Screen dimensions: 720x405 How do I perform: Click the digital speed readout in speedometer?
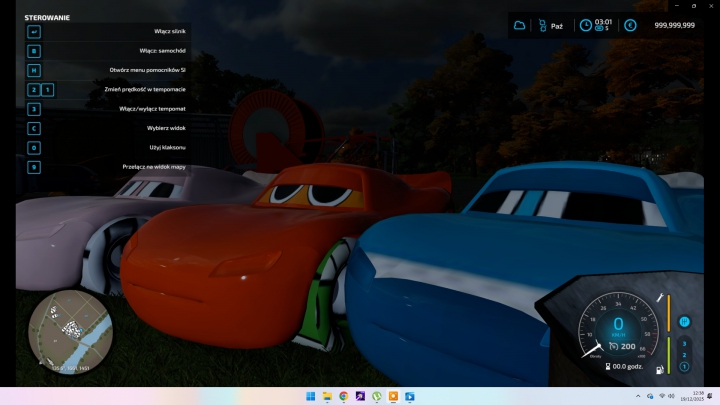pyautogui.click(x=618, y=325)
